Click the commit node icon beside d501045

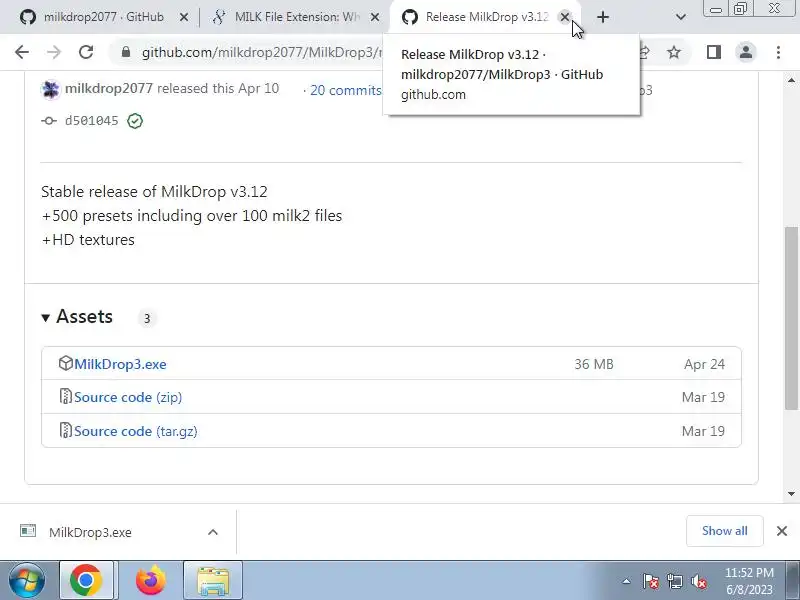[x=49, y=121]
